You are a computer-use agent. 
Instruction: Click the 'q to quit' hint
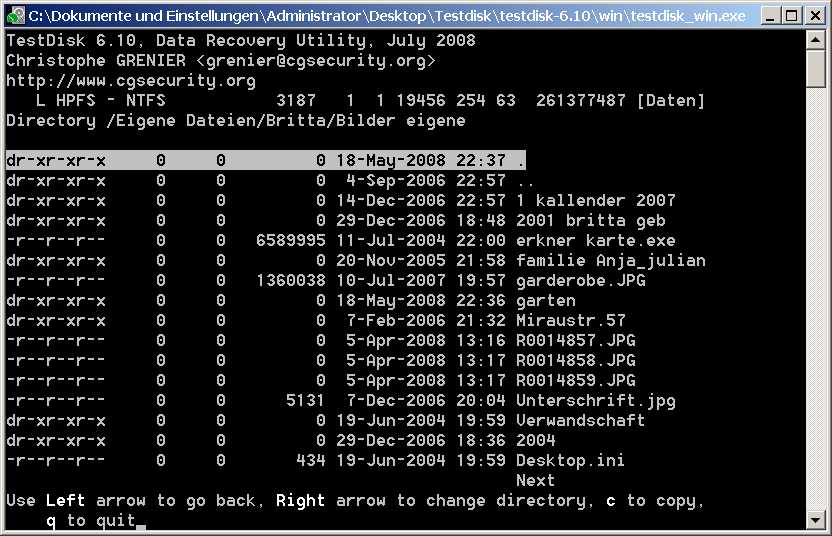91,521
